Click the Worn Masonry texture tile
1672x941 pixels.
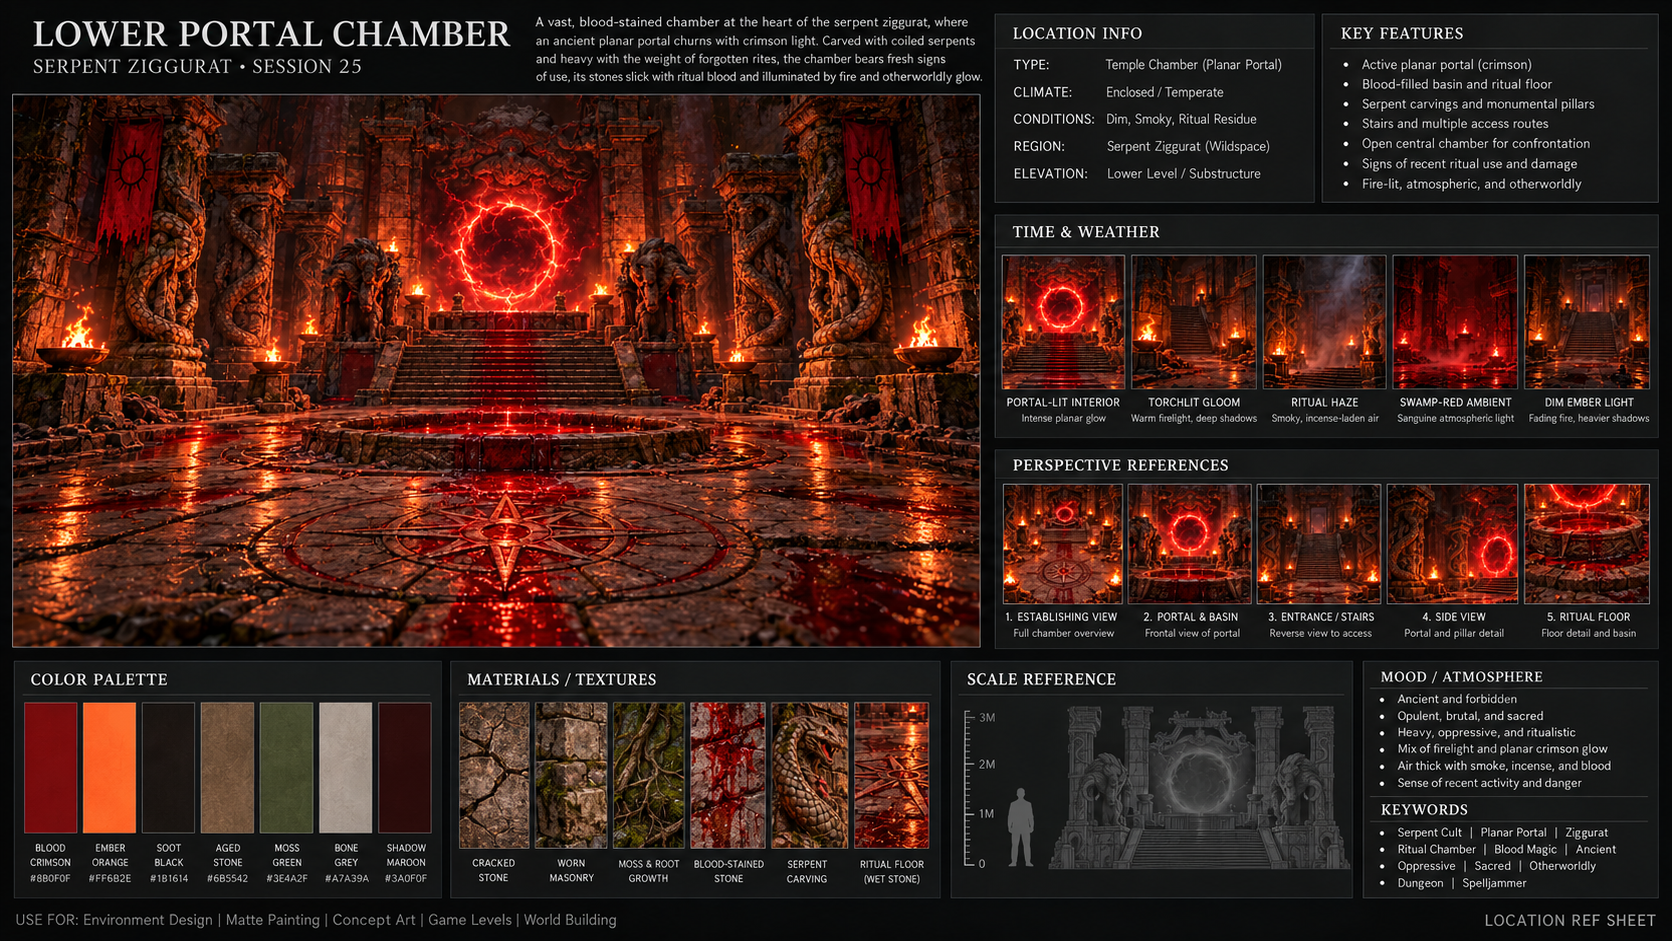(571, 775)
